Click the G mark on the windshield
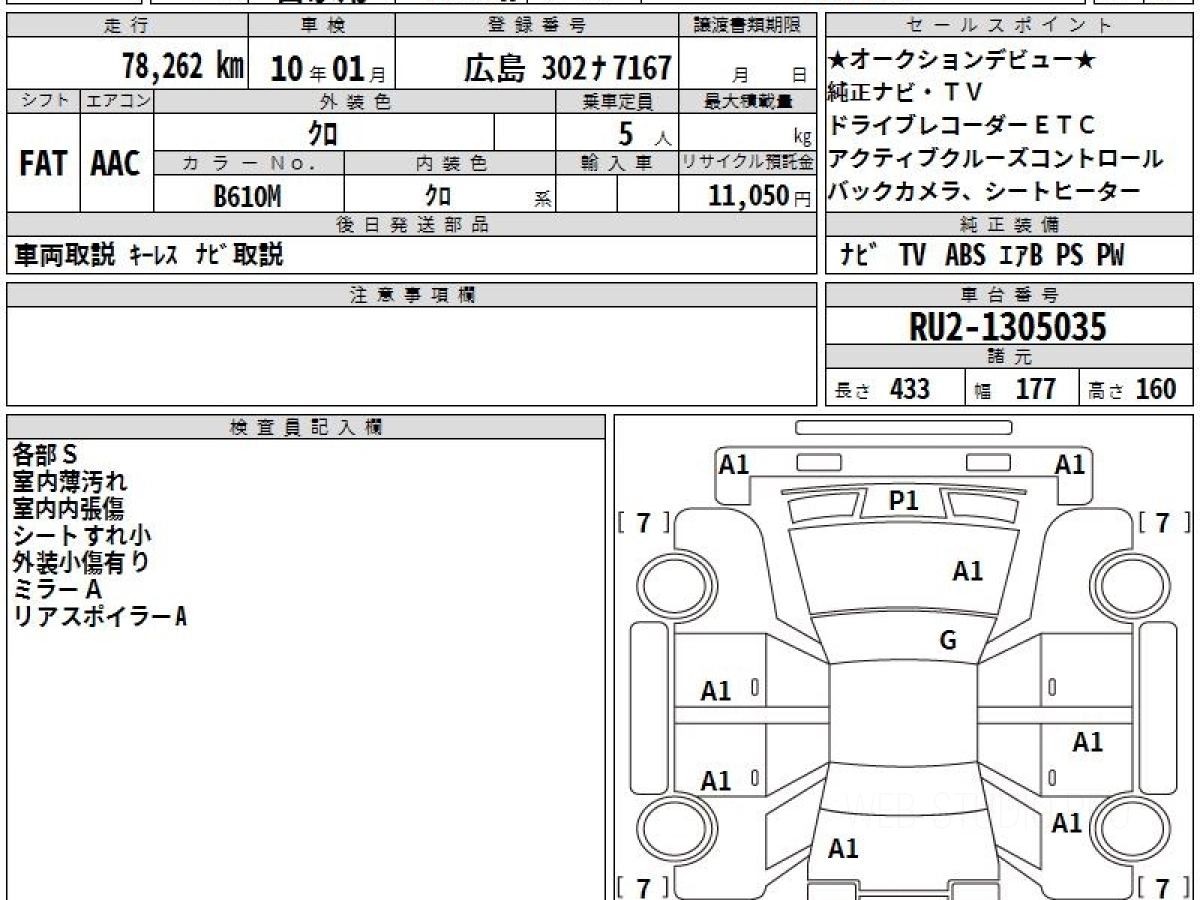 948,641
